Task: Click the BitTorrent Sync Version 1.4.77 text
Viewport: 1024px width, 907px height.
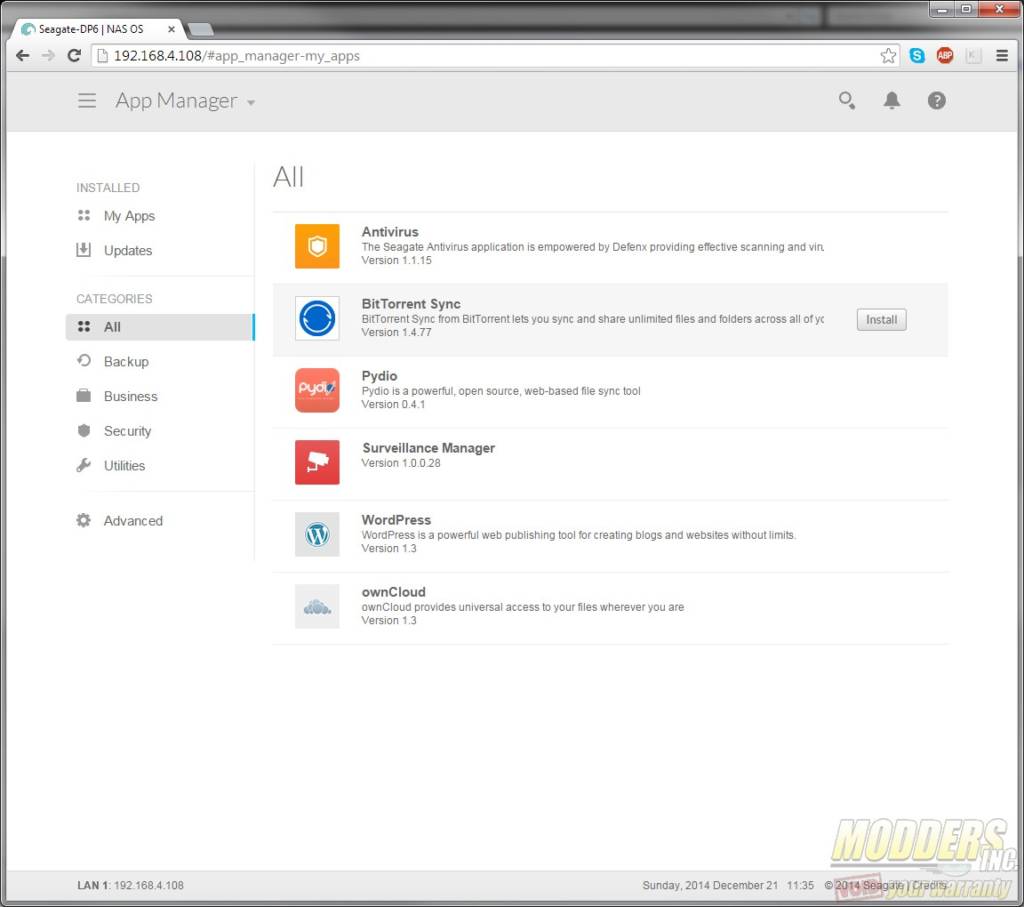Action: 396,332
